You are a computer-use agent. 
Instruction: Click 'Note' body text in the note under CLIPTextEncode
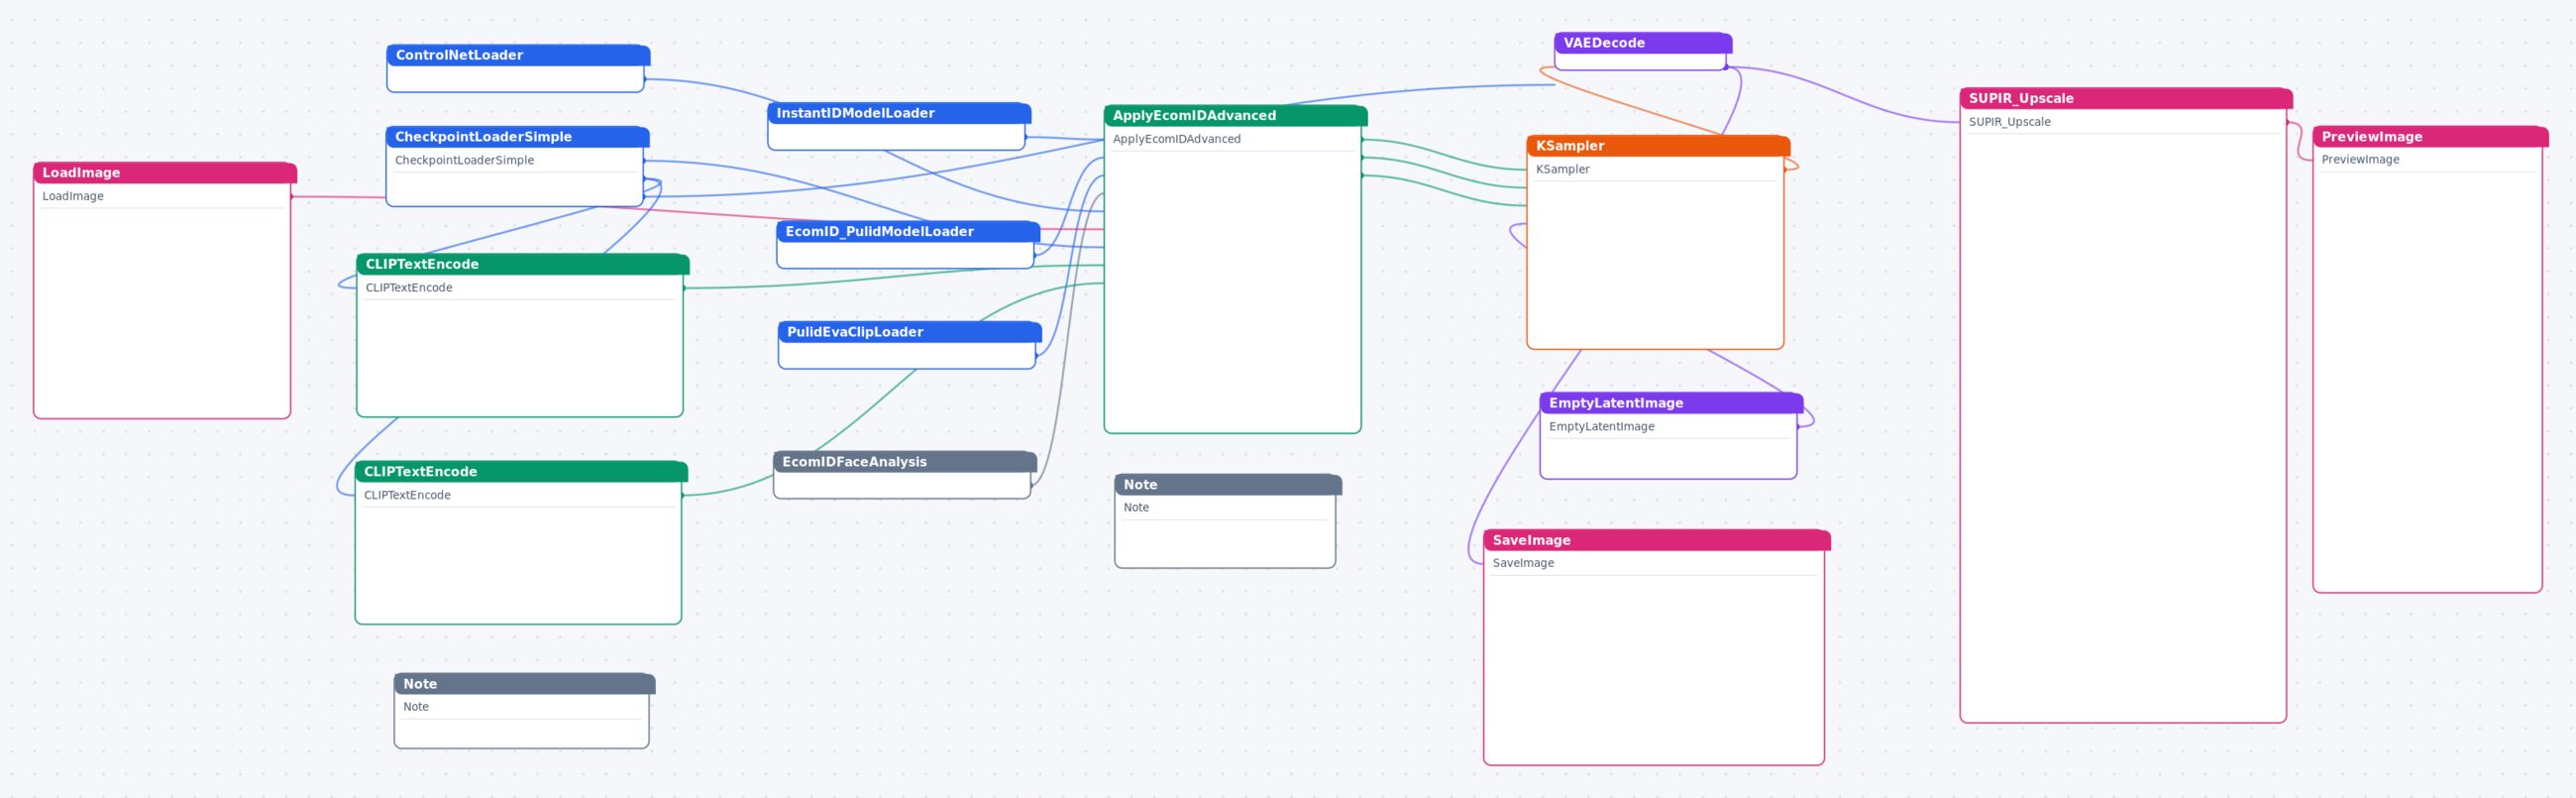[x=416, y=706]
